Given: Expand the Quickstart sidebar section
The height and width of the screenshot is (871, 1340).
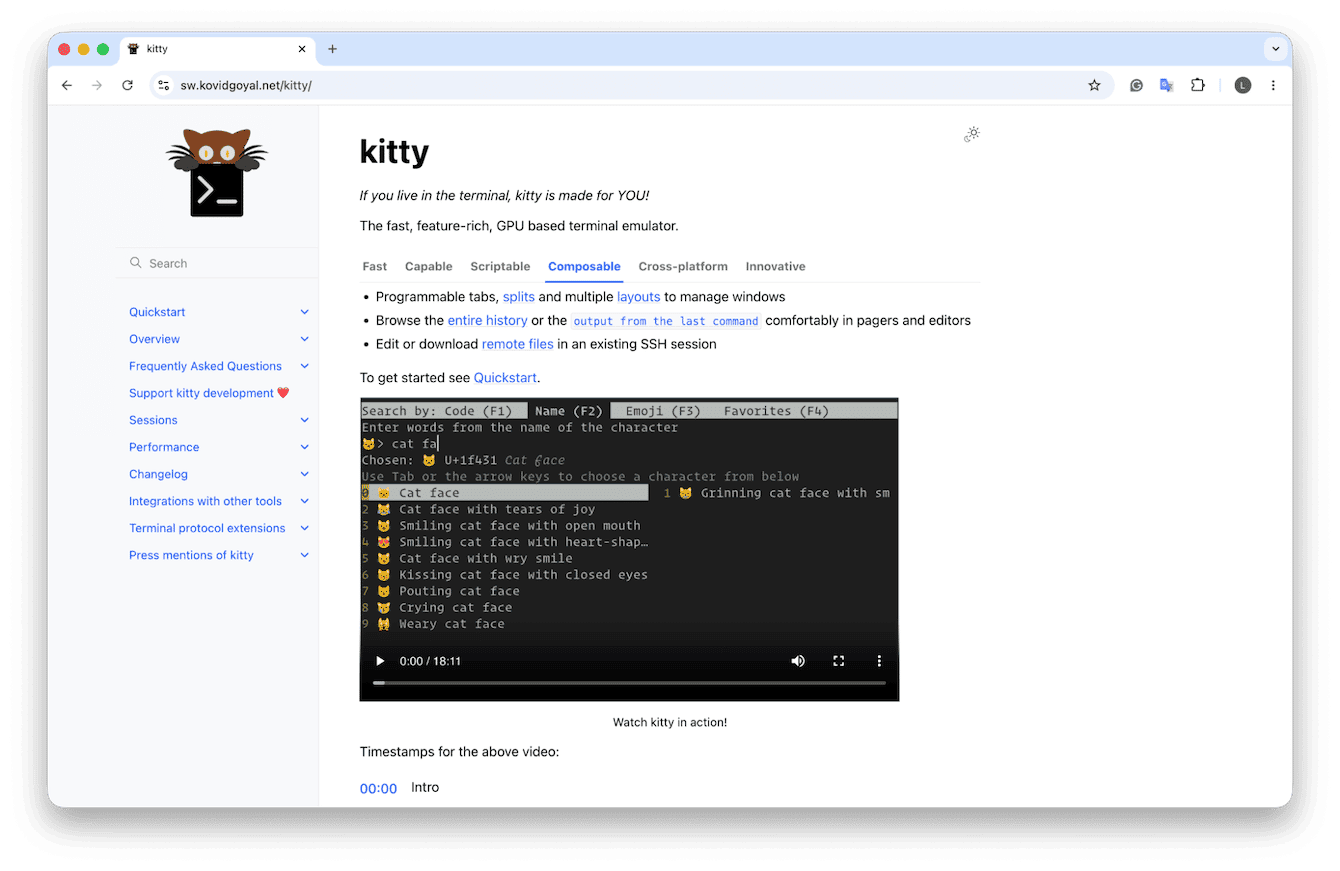Looking at the screenshot, I should pos(305,312).
